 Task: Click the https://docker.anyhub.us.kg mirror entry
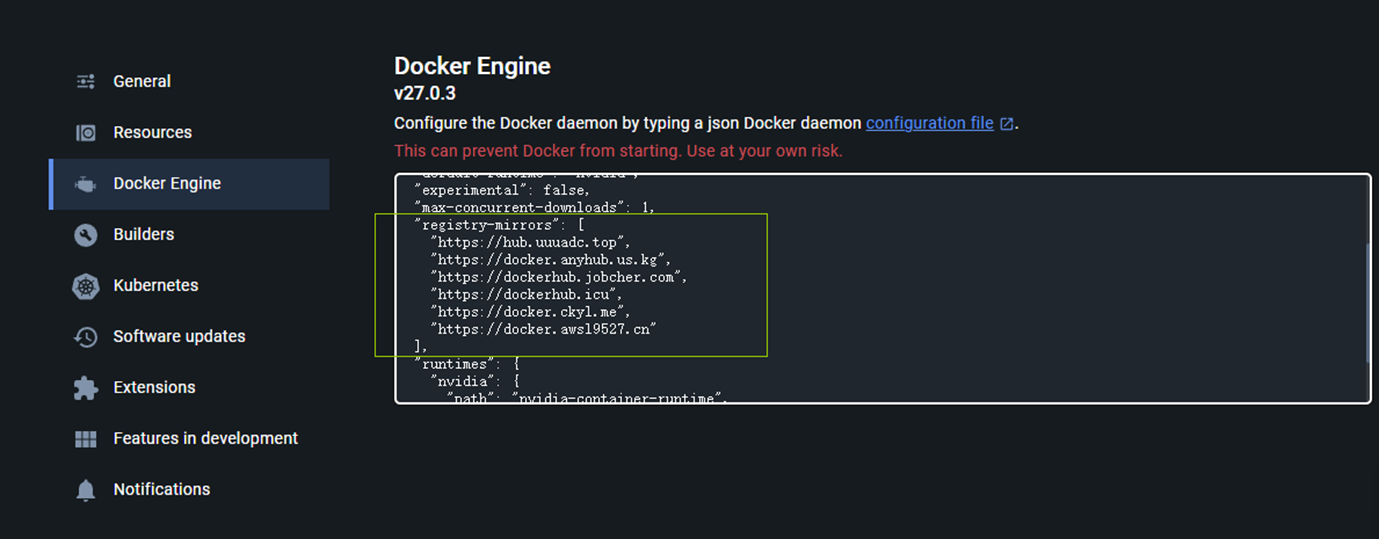point(550,259)
